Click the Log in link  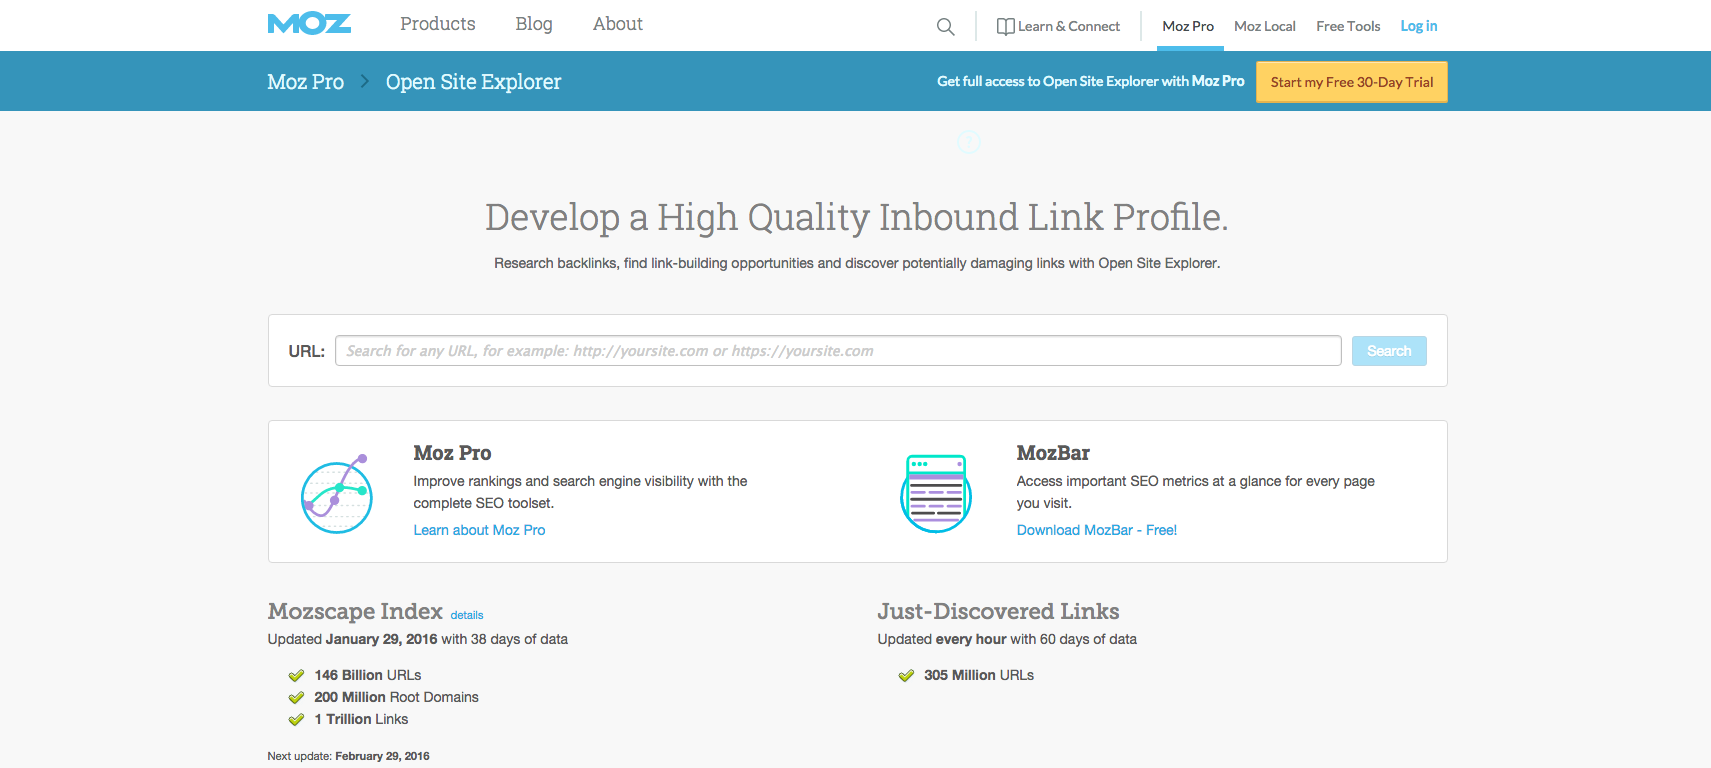1419,26
